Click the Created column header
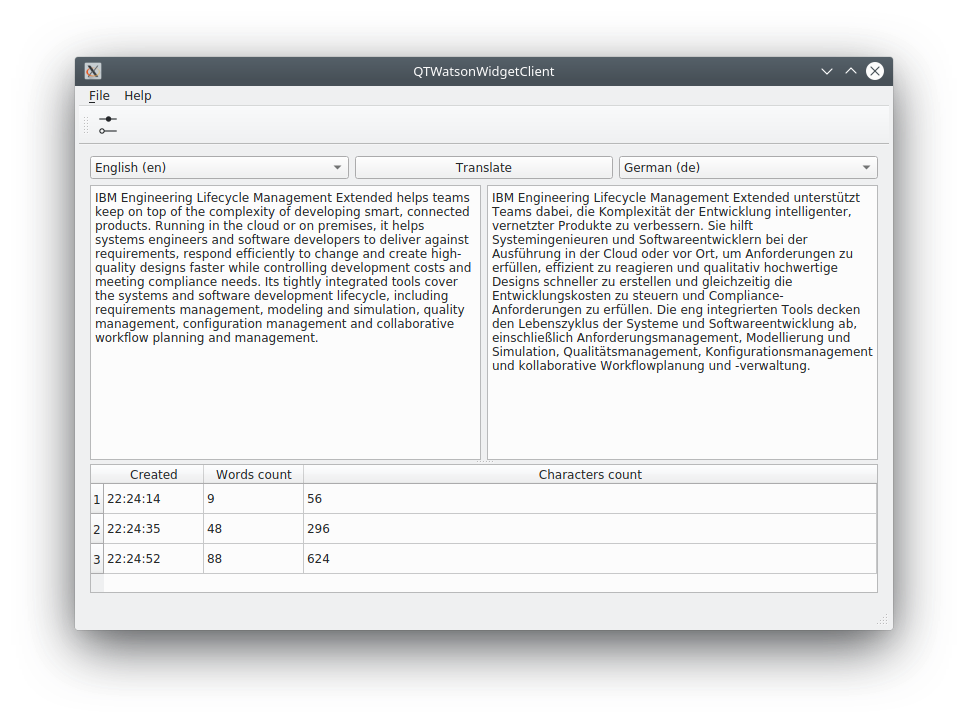The height and width of the screenshot is (723, 968). point(153,474)
